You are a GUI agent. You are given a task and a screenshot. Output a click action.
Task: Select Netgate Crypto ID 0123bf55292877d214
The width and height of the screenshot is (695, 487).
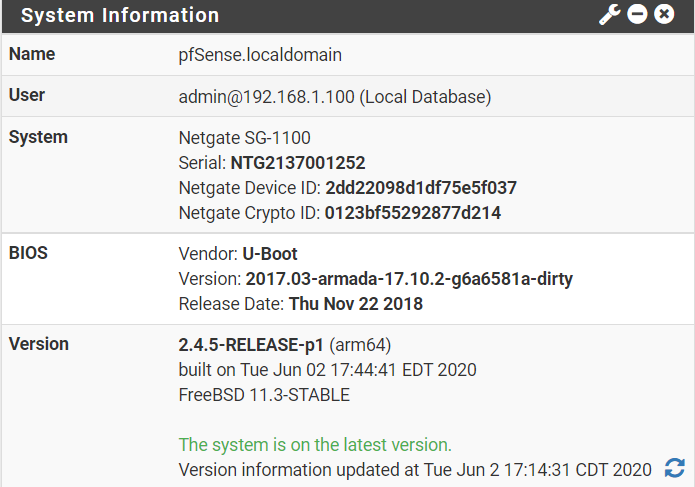(413, 213)
